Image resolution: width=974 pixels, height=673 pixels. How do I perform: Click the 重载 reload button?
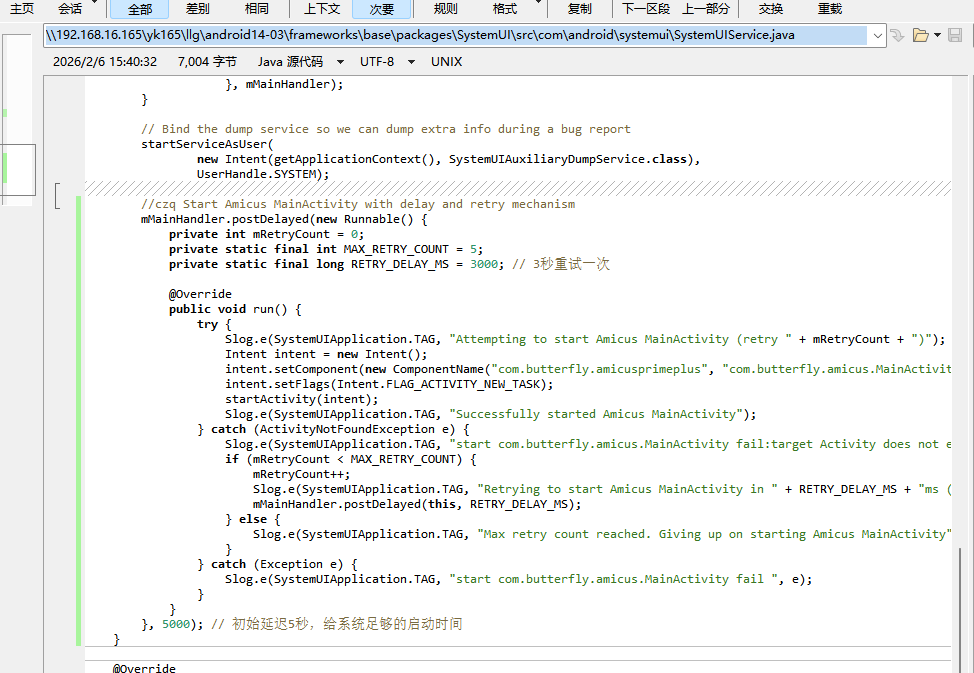[829, 9]
